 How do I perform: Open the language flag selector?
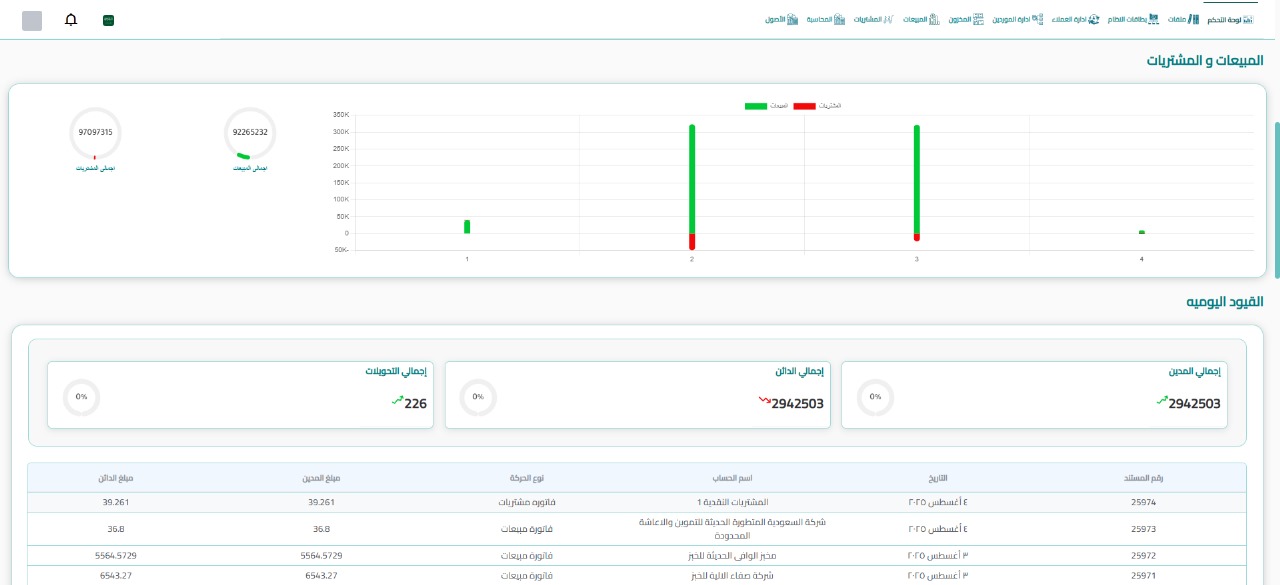click(108, 20)
